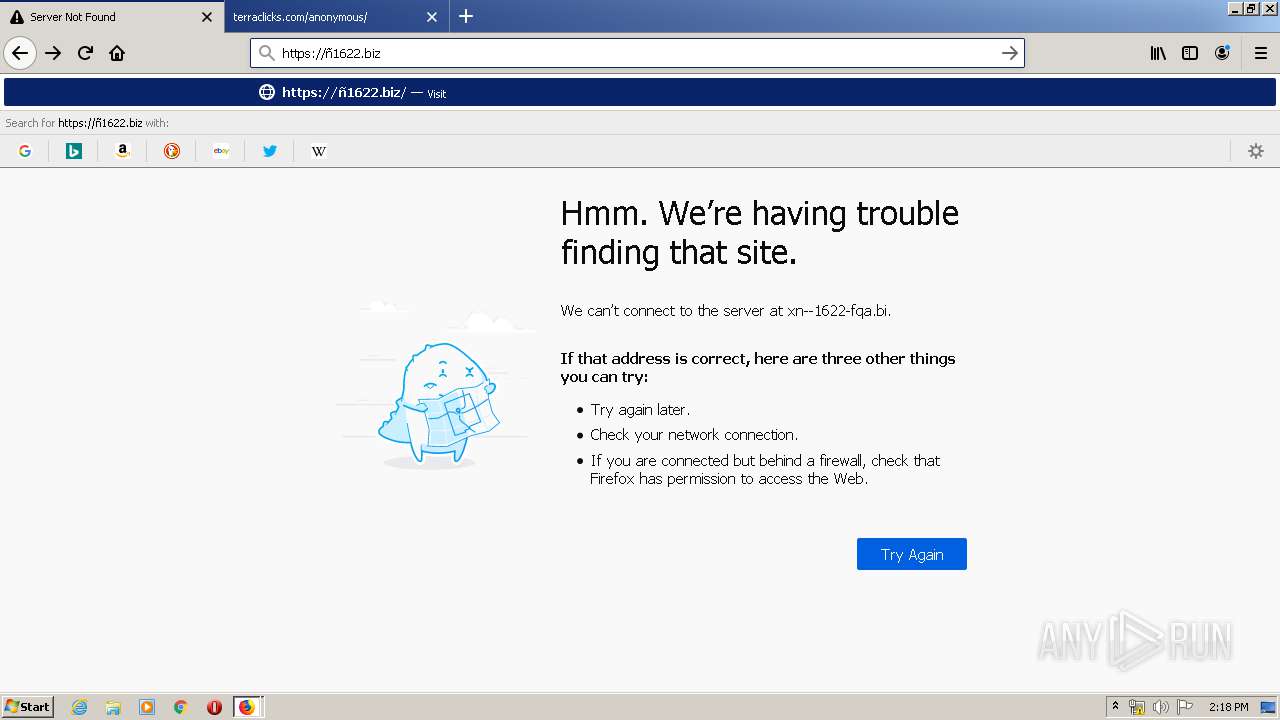Open the Firefox home page
Screen dimensions: 1280x720
[x=117, y=53]
